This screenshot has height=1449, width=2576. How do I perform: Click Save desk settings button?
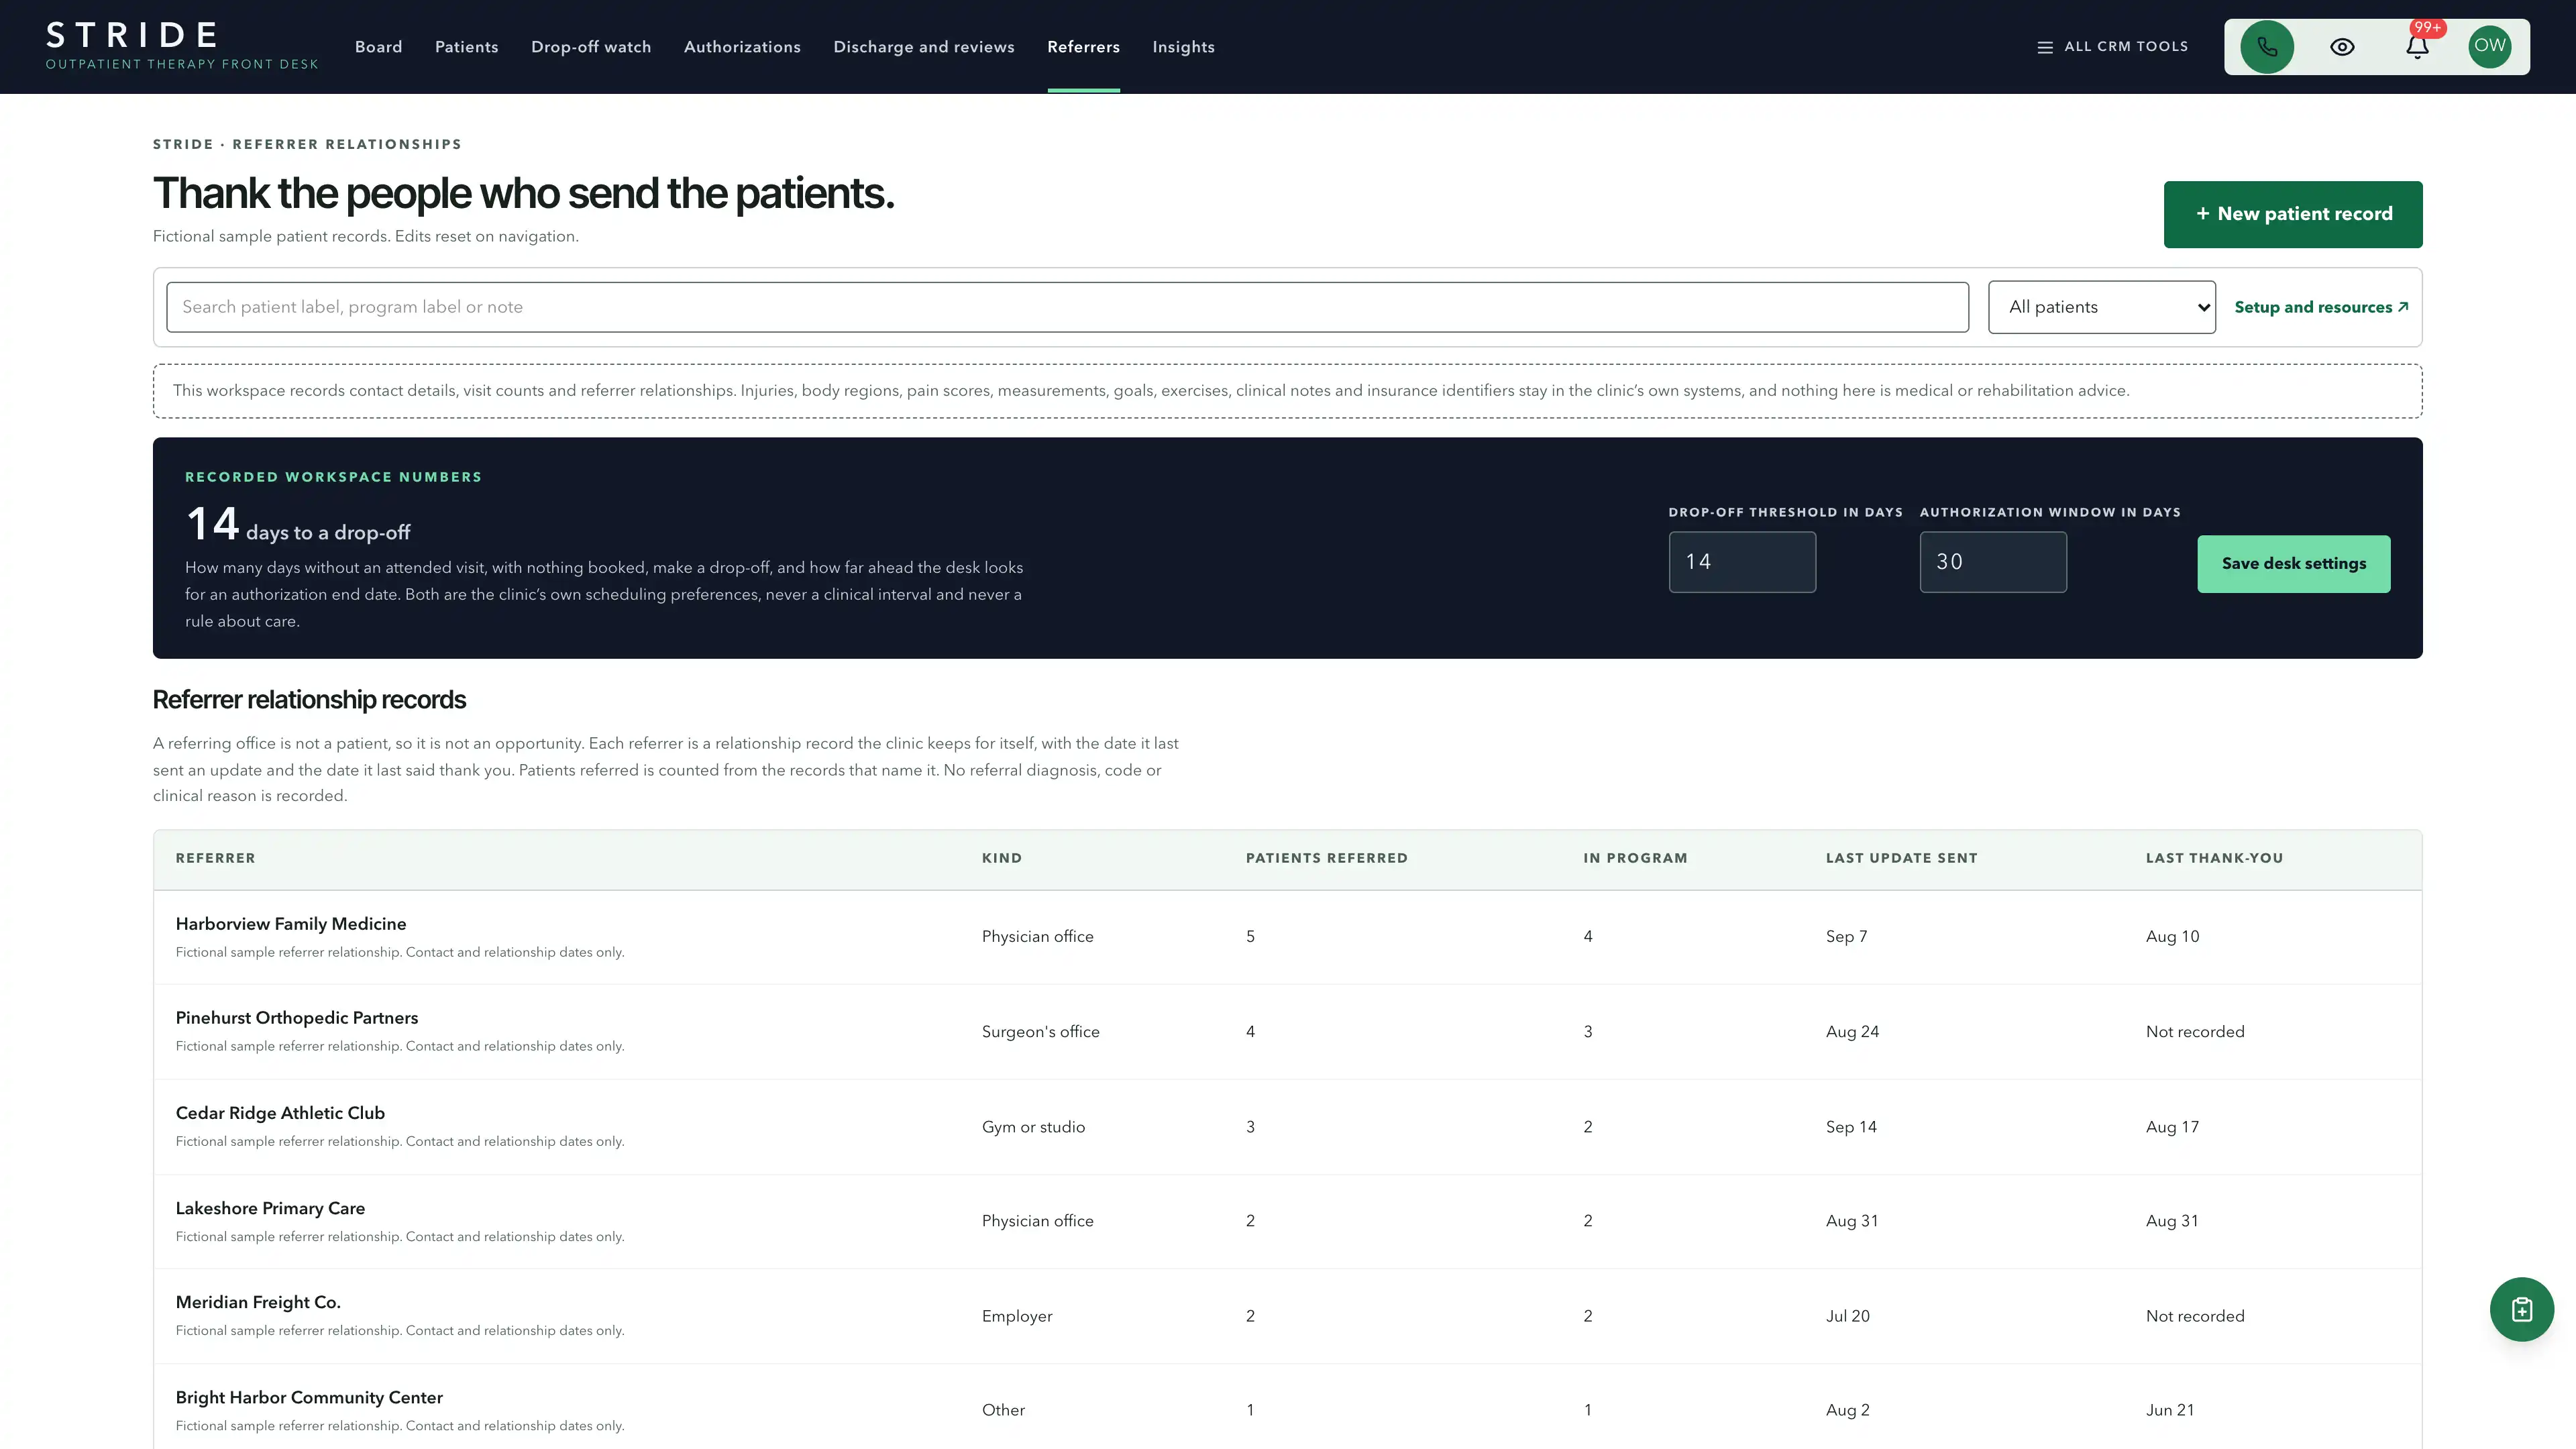pyautogui.click(x=2293, y=564)
